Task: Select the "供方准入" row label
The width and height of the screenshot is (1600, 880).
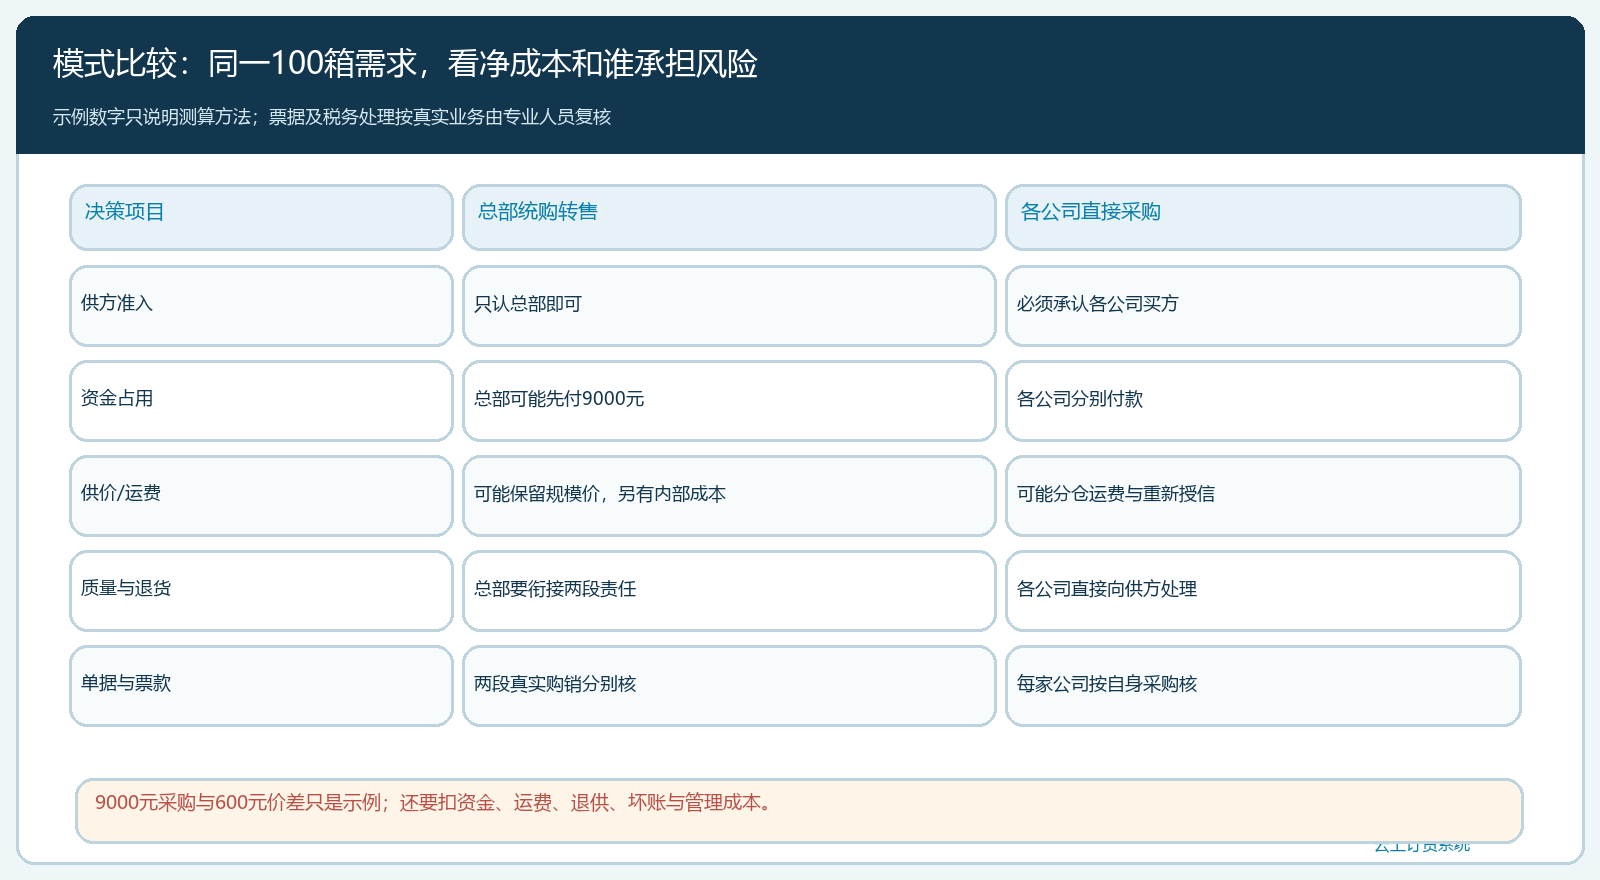Action: click(261, 306)
